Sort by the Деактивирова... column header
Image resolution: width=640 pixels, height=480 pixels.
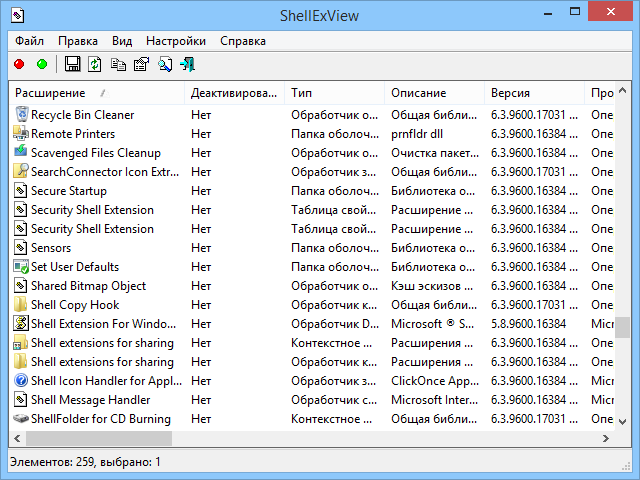click(x=234, y=93)
